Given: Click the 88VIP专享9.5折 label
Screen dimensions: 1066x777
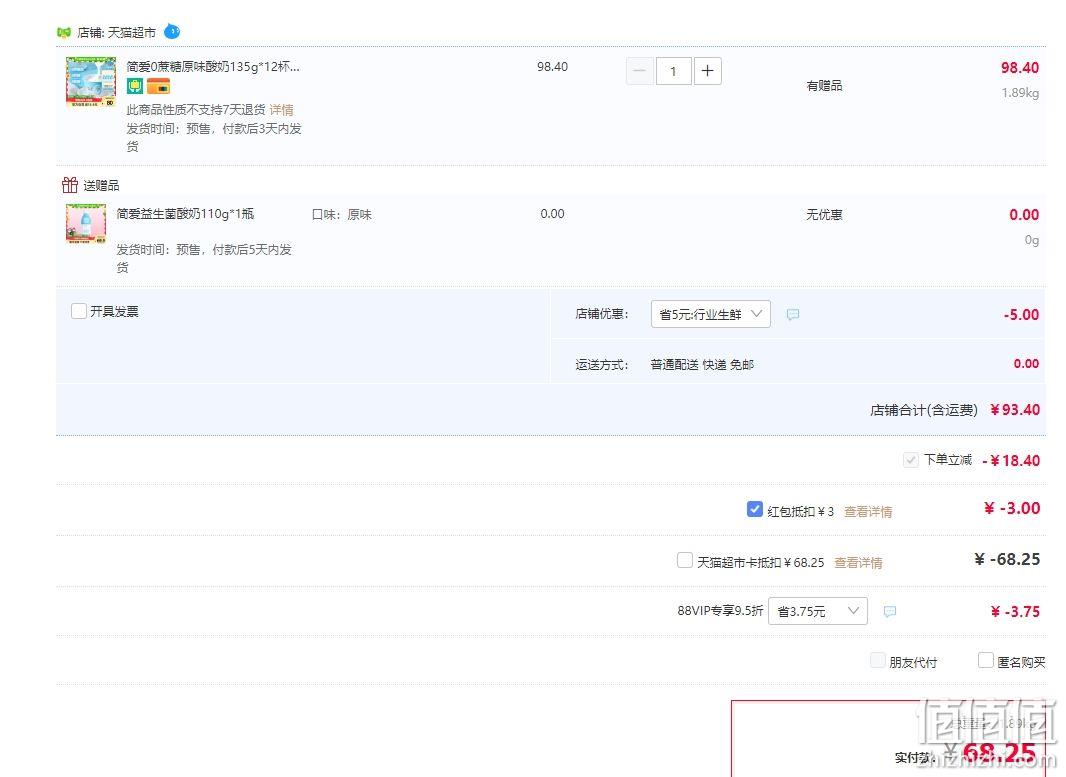Looking at the screenshot, I should click(720, 610).
